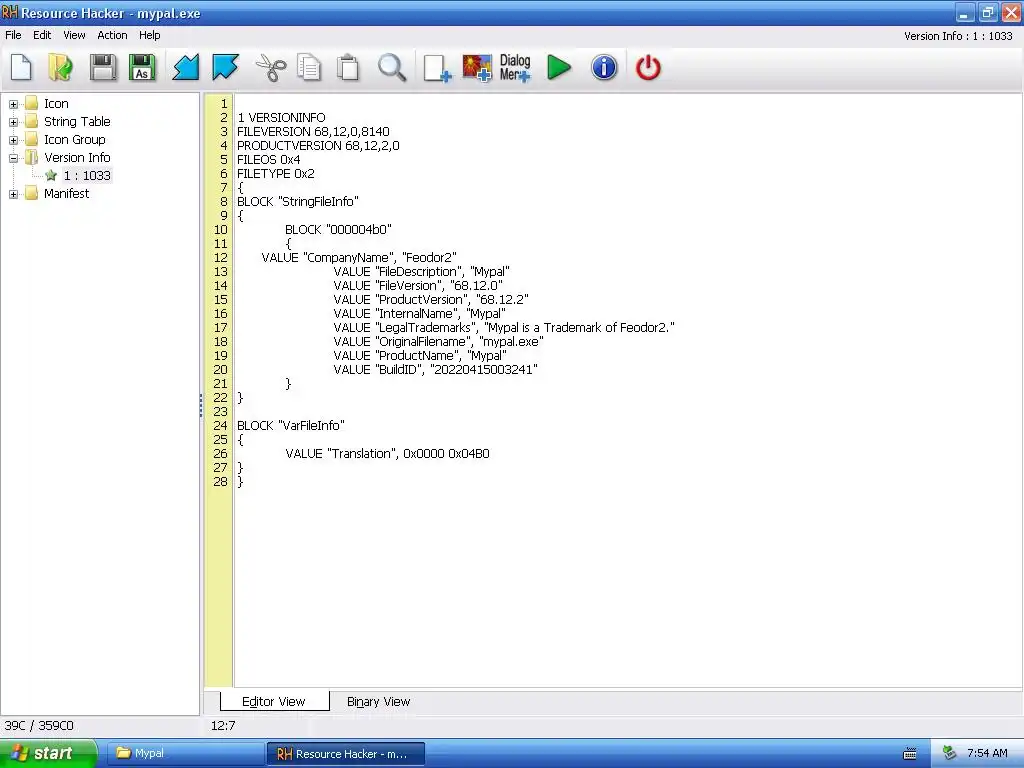Open a file with the folder icon
This screenshot has width=1024, height=768.
pos(61,67)
